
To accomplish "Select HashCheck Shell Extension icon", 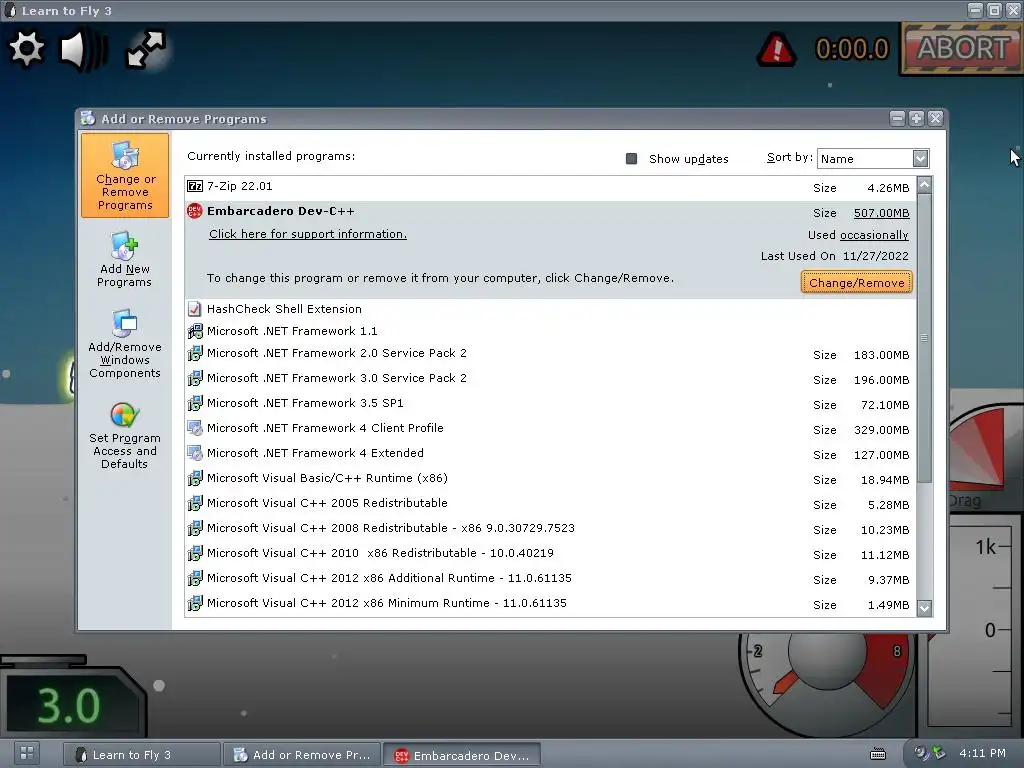I will pyautogui.click(x=195, y=309).
